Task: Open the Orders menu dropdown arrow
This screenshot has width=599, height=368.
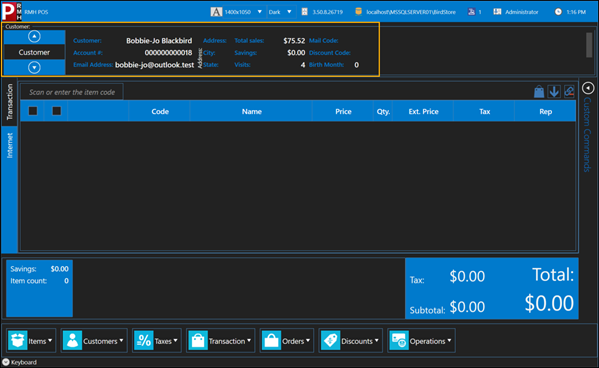Action: (308, 340)
